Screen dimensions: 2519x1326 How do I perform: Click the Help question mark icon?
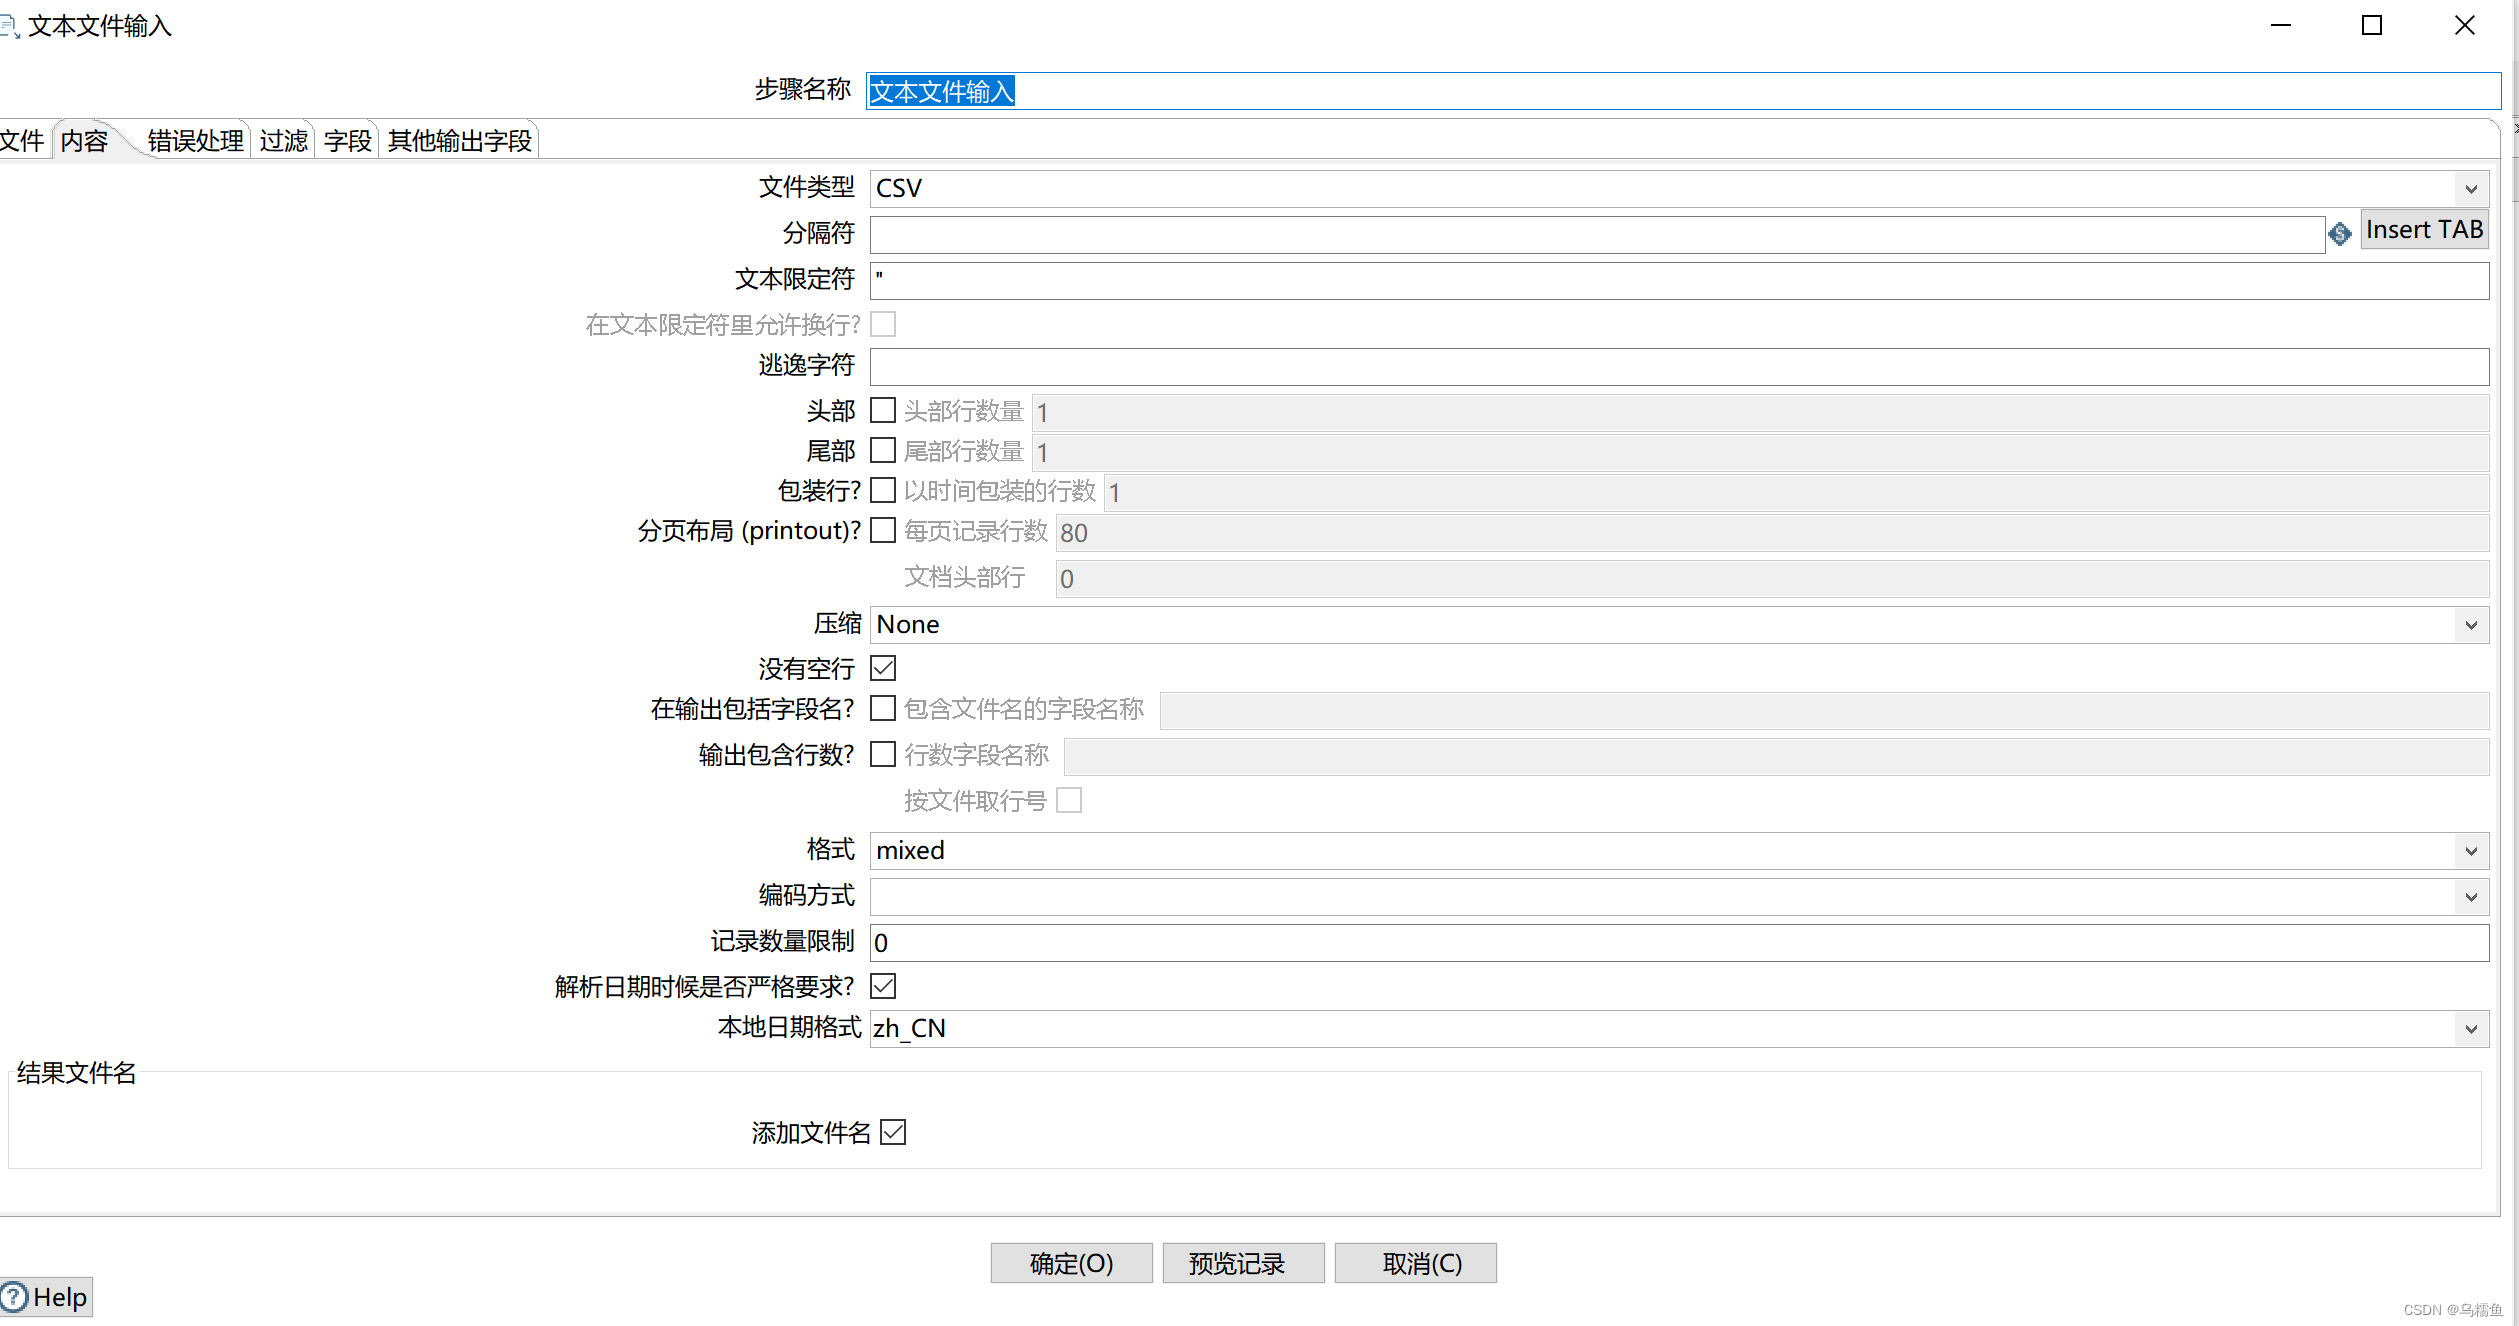pyautogui.click(x=14, y=1297)
